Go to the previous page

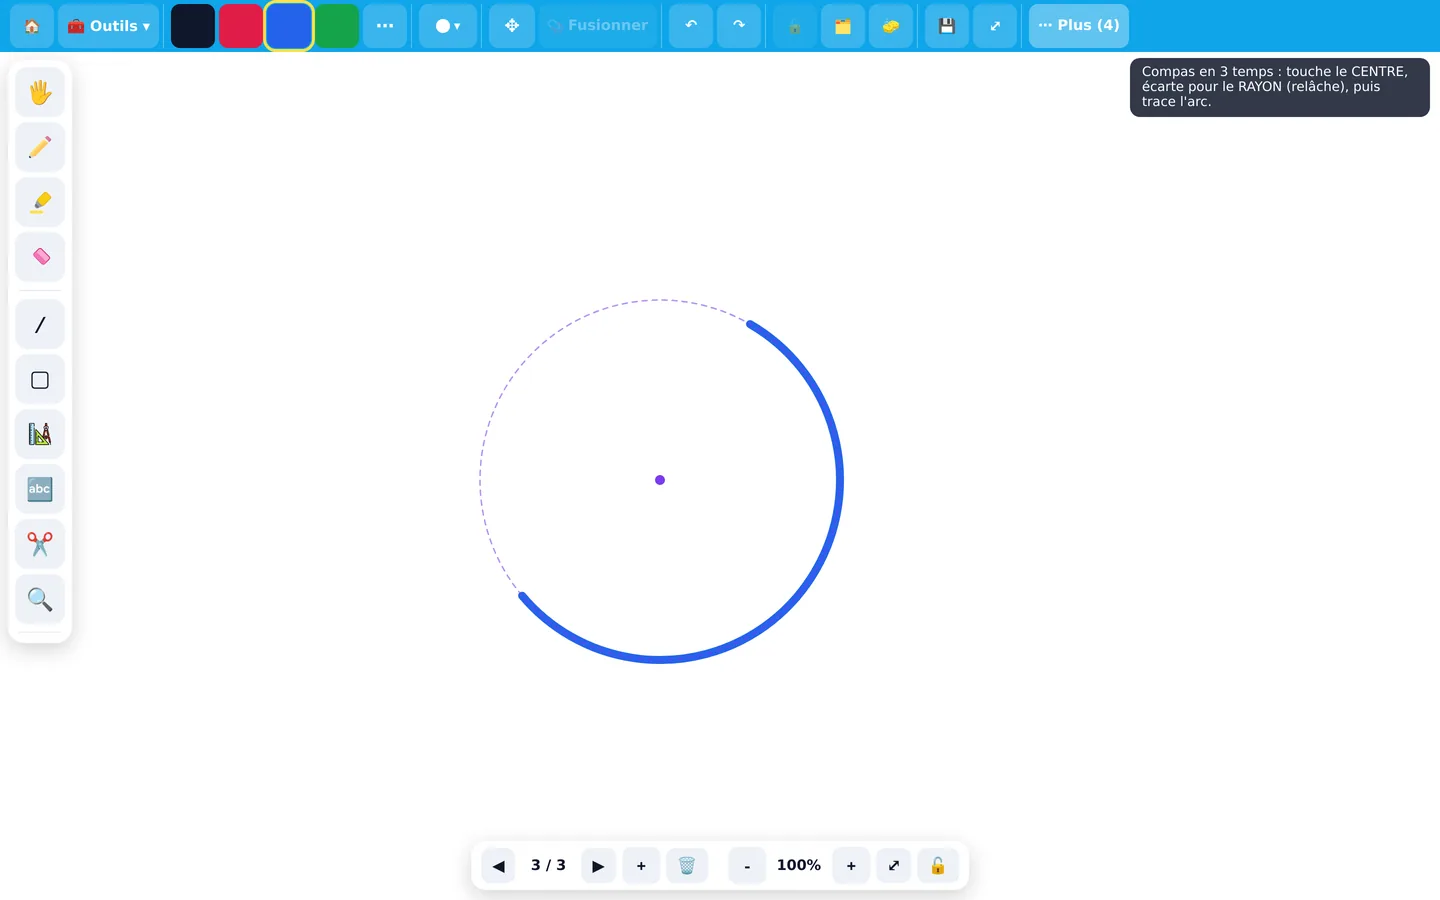[x=499, y=866]
